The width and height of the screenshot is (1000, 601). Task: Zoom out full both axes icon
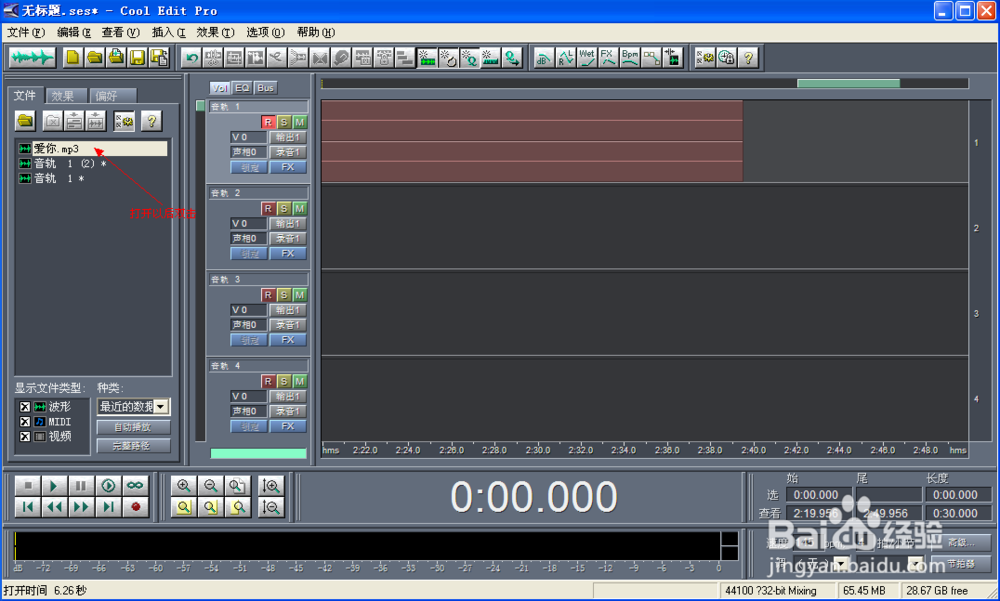237,486
